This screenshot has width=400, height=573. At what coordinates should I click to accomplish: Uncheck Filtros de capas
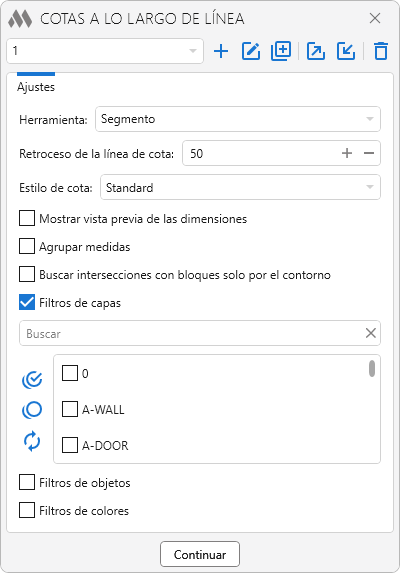tap(27, 303)
